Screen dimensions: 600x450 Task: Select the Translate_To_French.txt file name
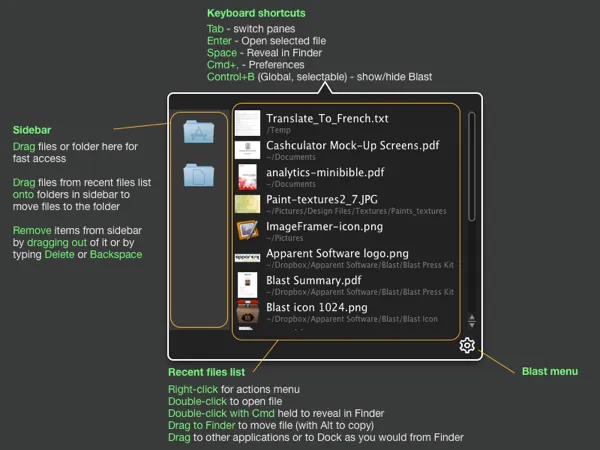(327, 119)
